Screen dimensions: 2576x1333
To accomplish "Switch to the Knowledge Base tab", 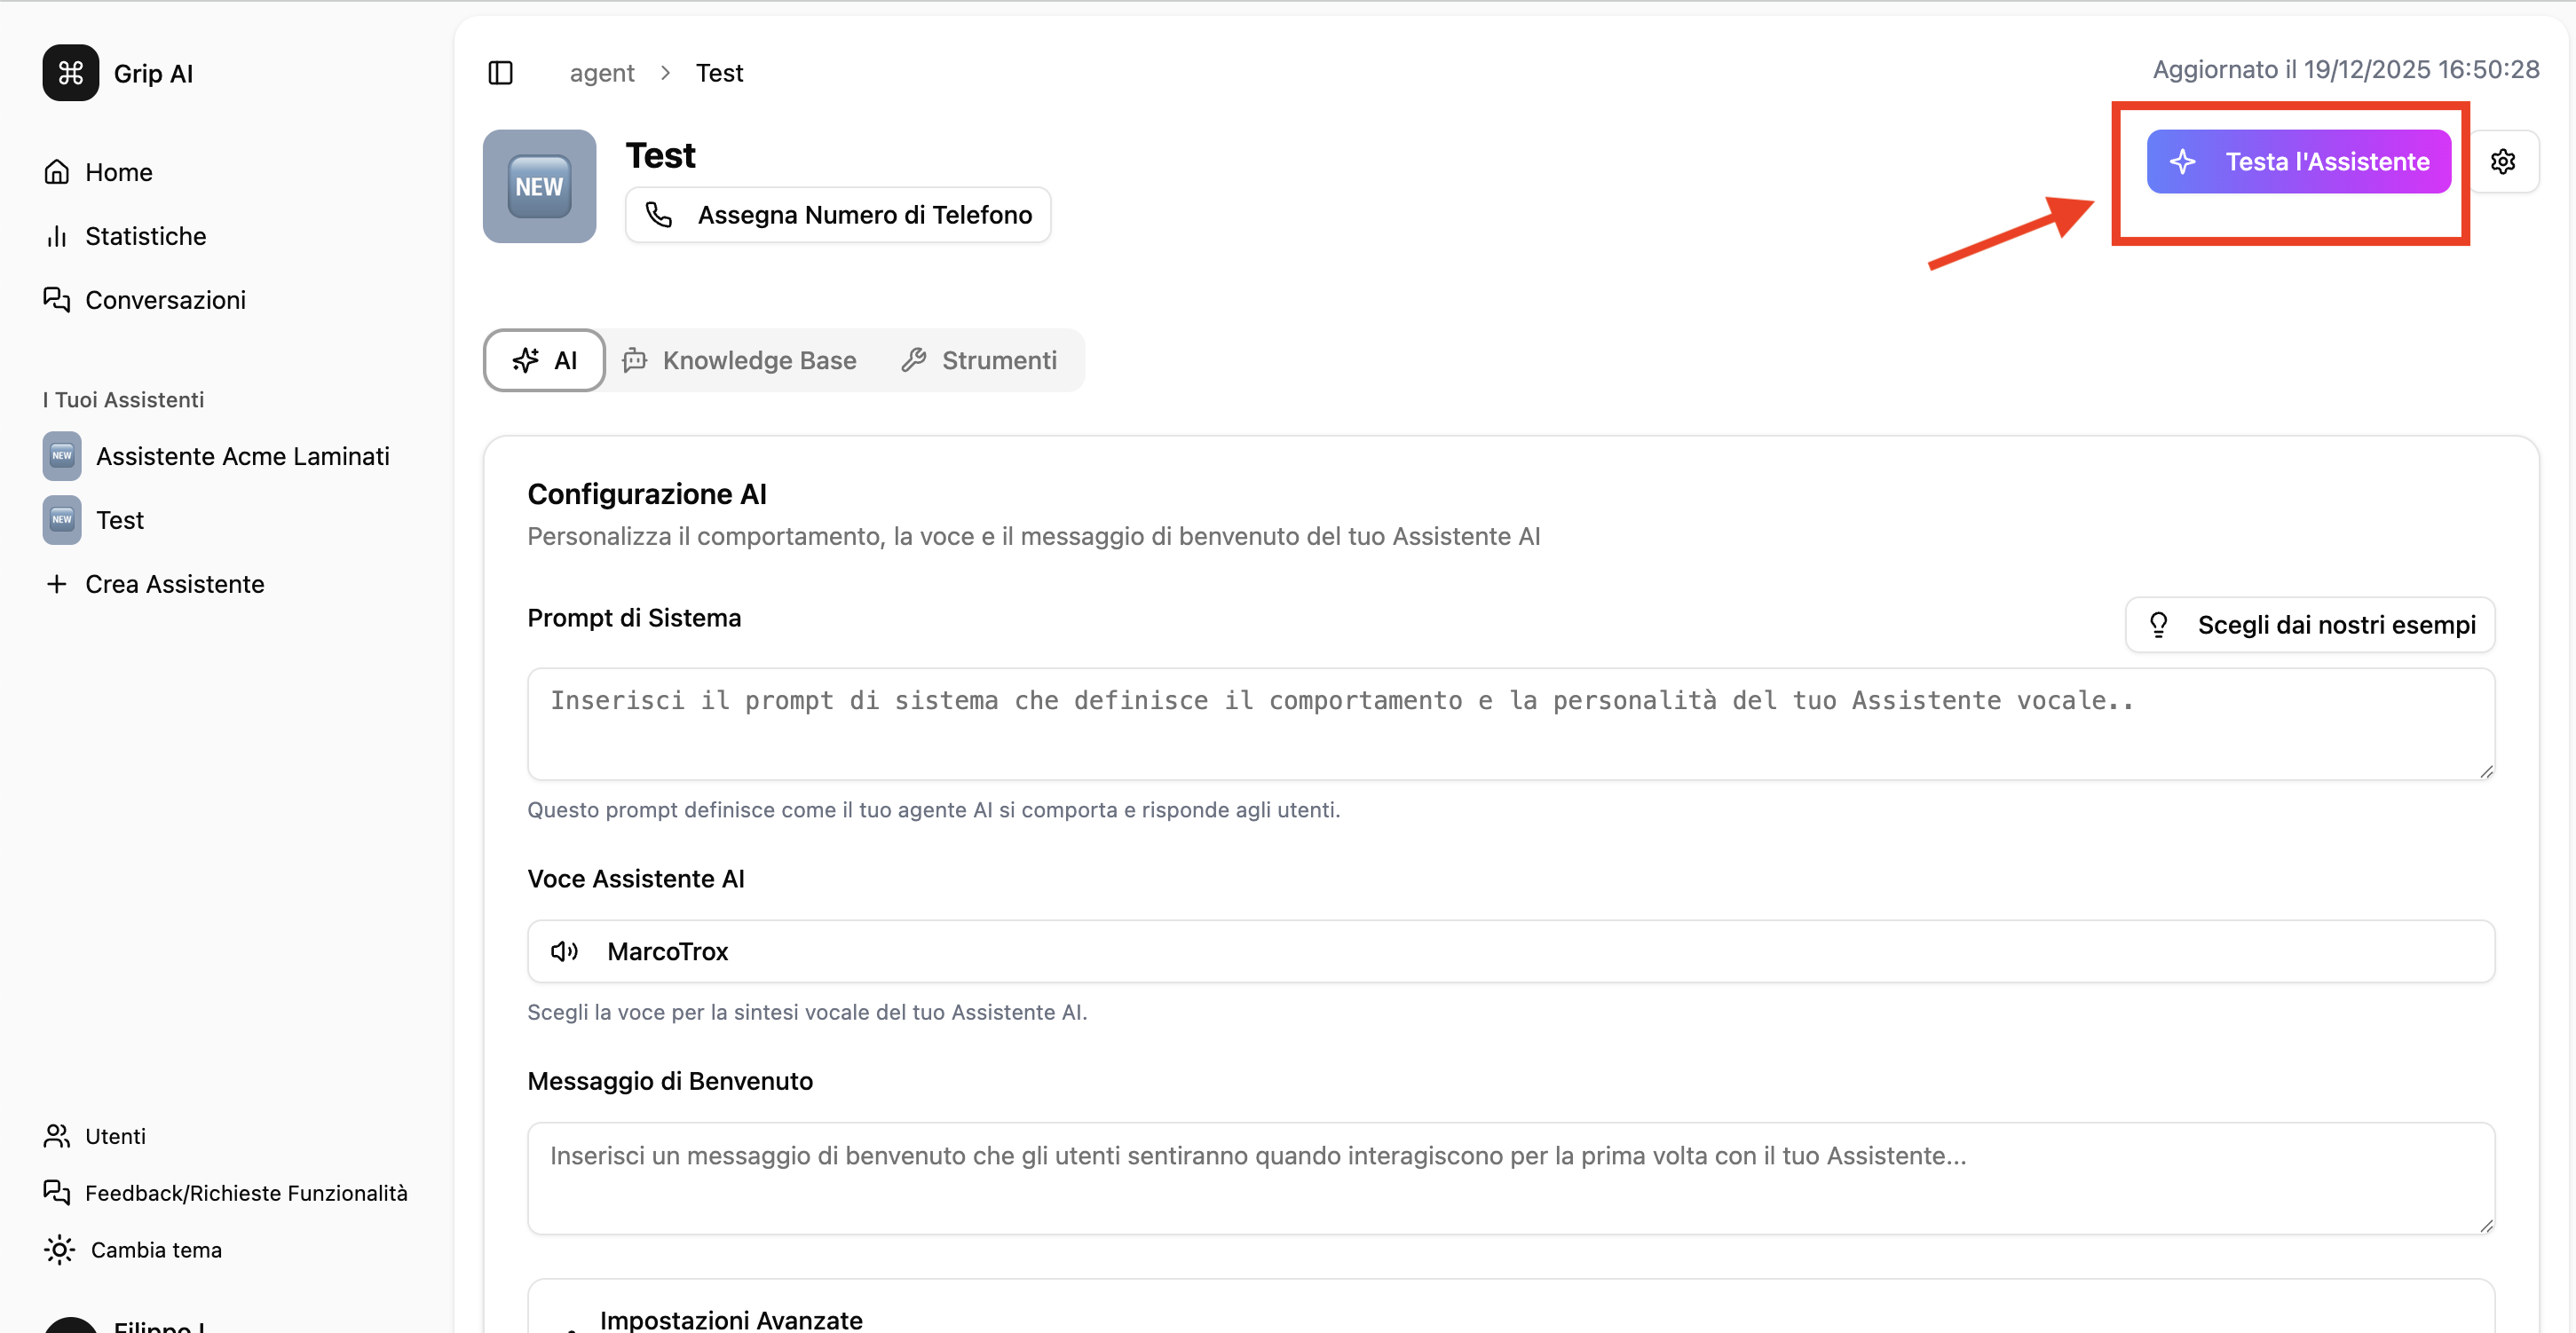I will (740, 359).
